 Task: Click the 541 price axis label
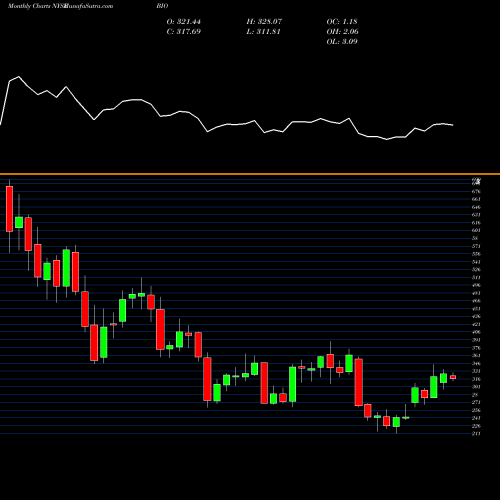point(476,262)
